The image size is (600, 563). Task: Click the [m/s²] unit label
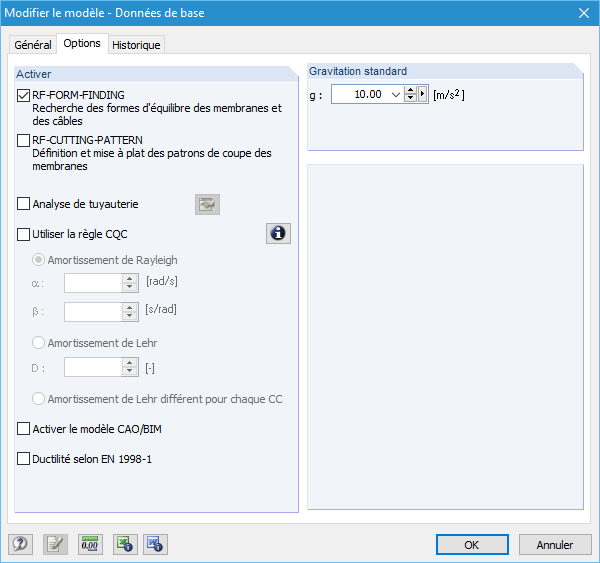449,95
